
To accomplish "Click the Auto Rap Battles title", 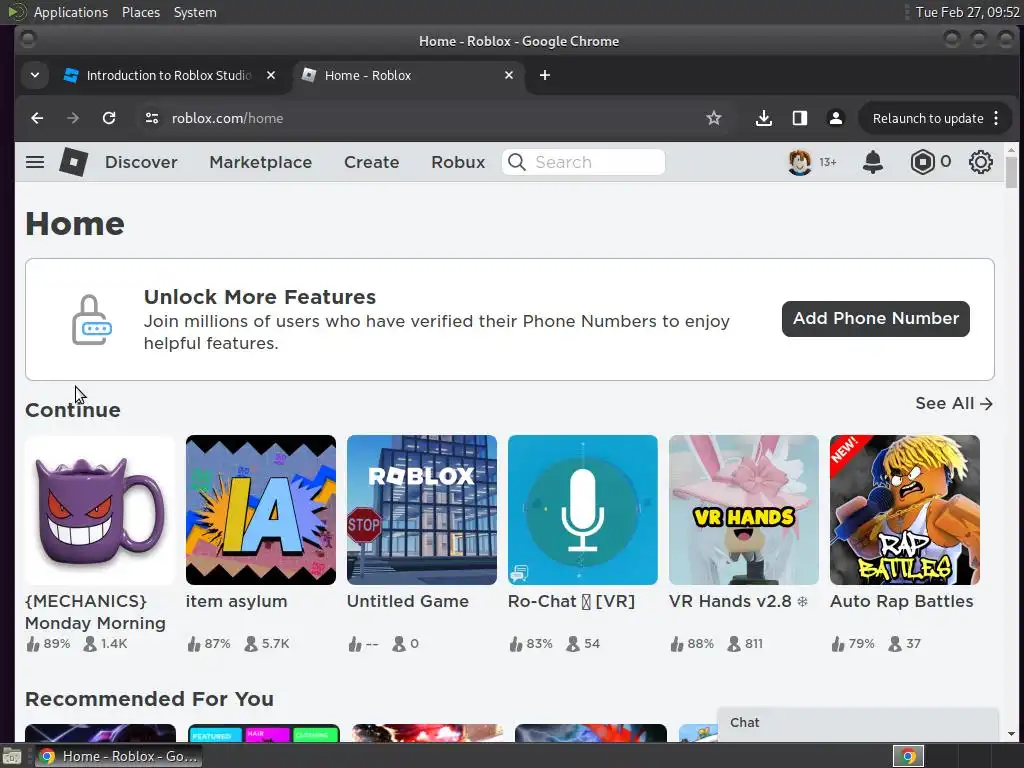I will [901, 601].
